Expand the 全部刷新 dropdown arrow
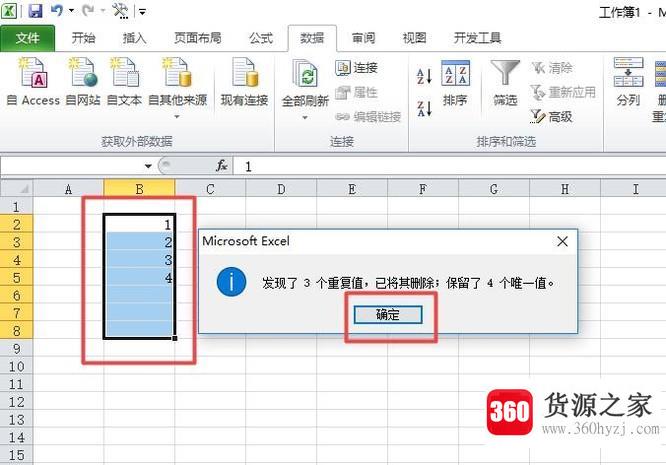This screenshot has height=465, width=666. pyautogui.click(x=305, y=118)
